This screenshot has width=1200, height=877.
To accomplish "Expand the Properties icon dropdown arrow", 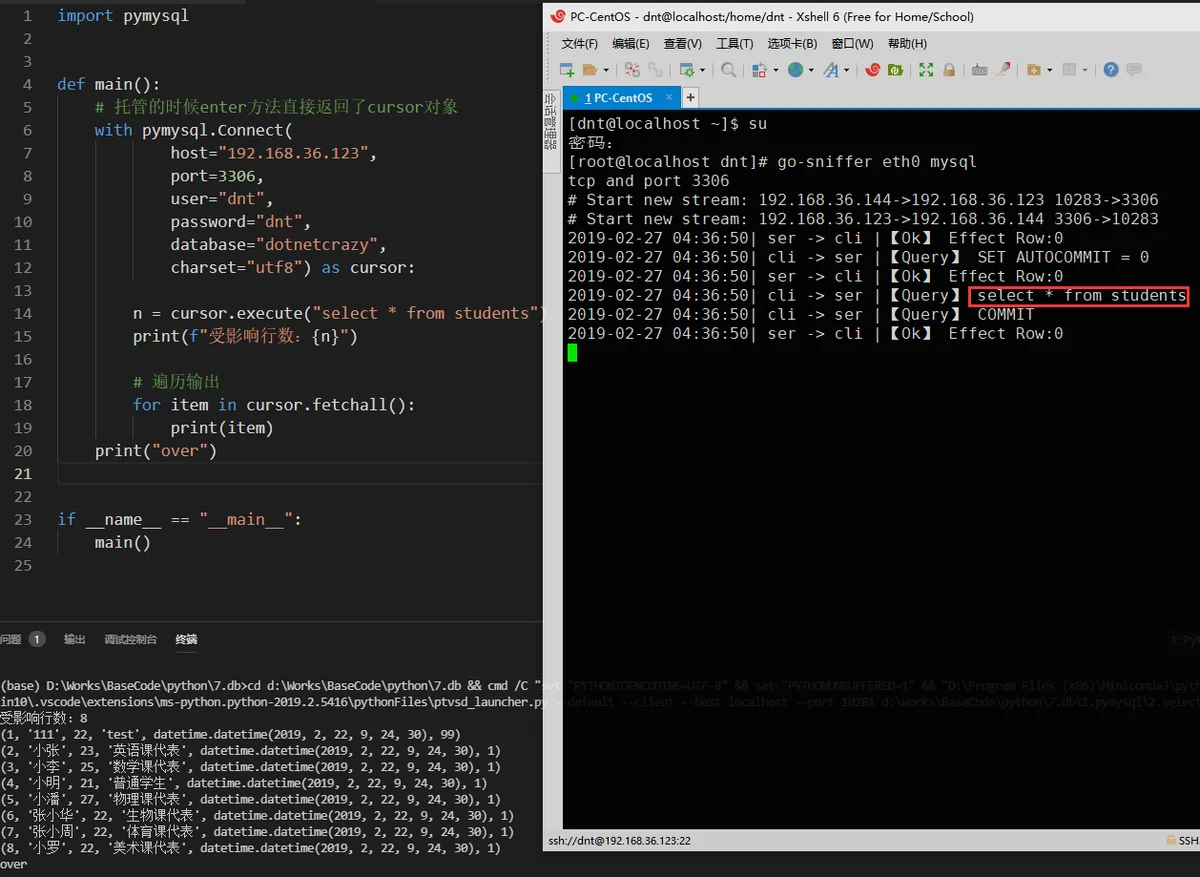I will (703, 70).
